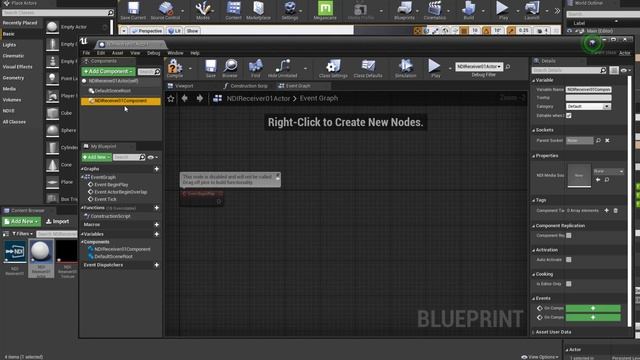Toggle the Is Editor Only checkbox
640x360 pixels.
pos(569,284)
